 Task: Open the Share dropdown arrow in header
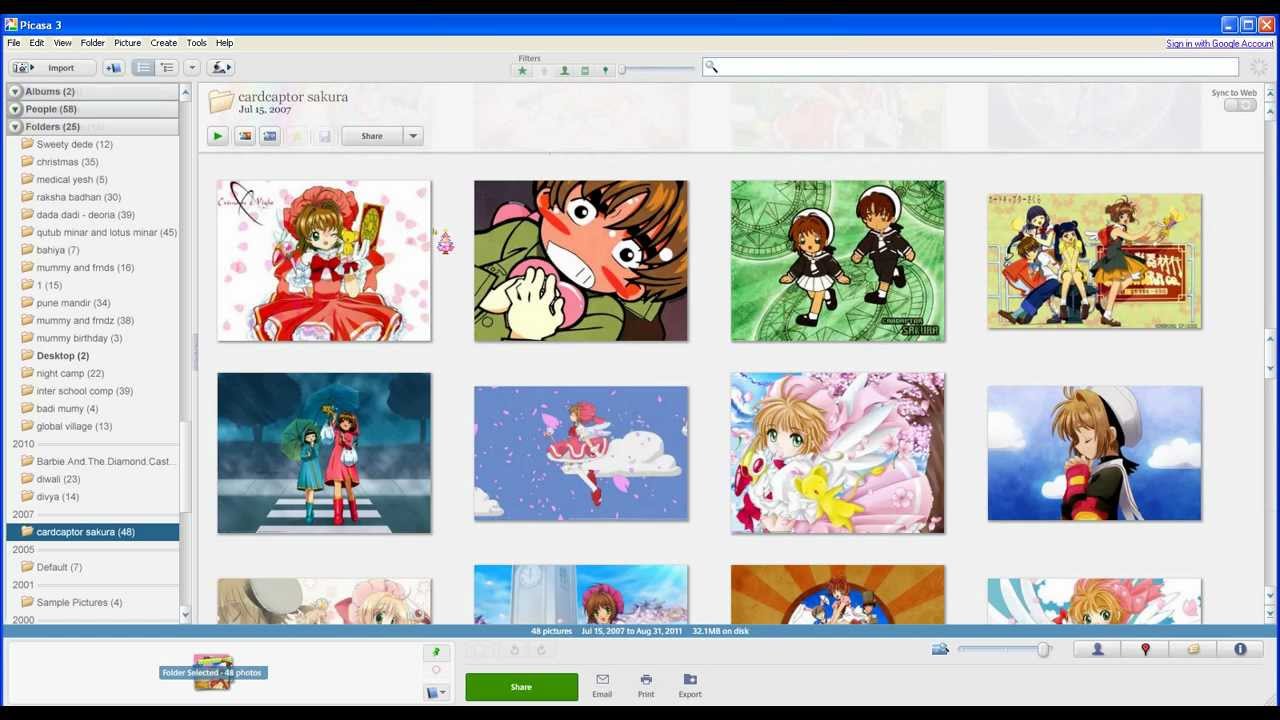[x=413, y=136]
